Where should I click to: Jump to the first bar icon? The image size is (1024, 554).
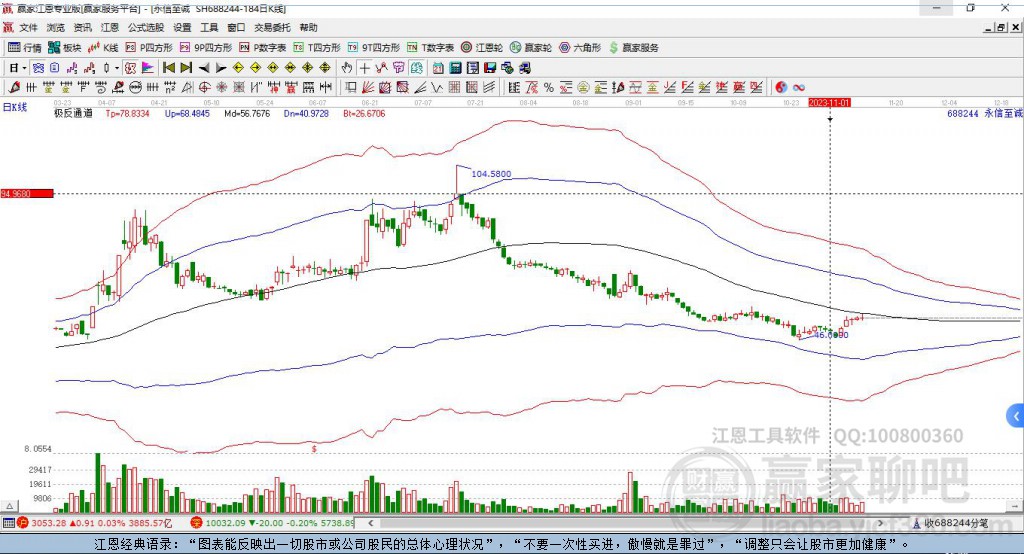pyautogui.click(x=168, y=68)
